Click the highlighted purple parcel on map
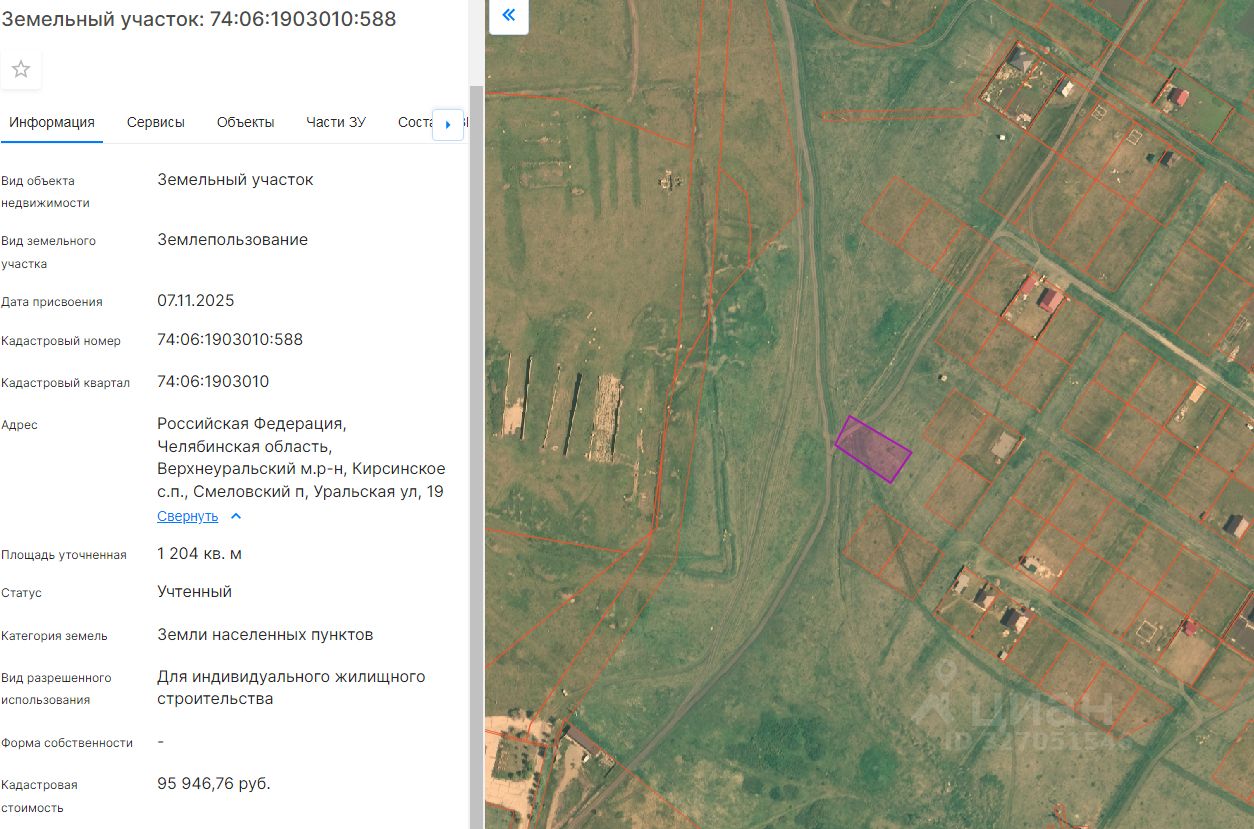This screenshot has width=1254, height=829. (873, 450)
